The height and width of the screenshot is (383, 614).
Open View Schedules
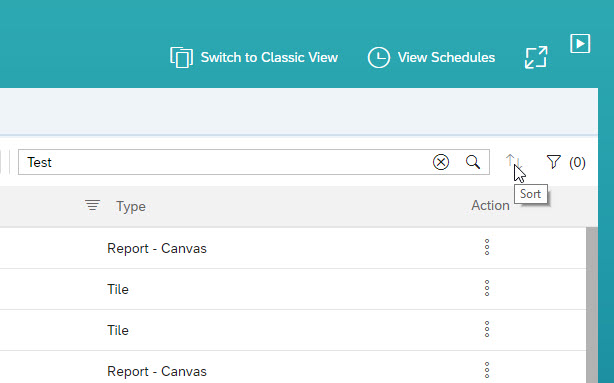(431, 58)
